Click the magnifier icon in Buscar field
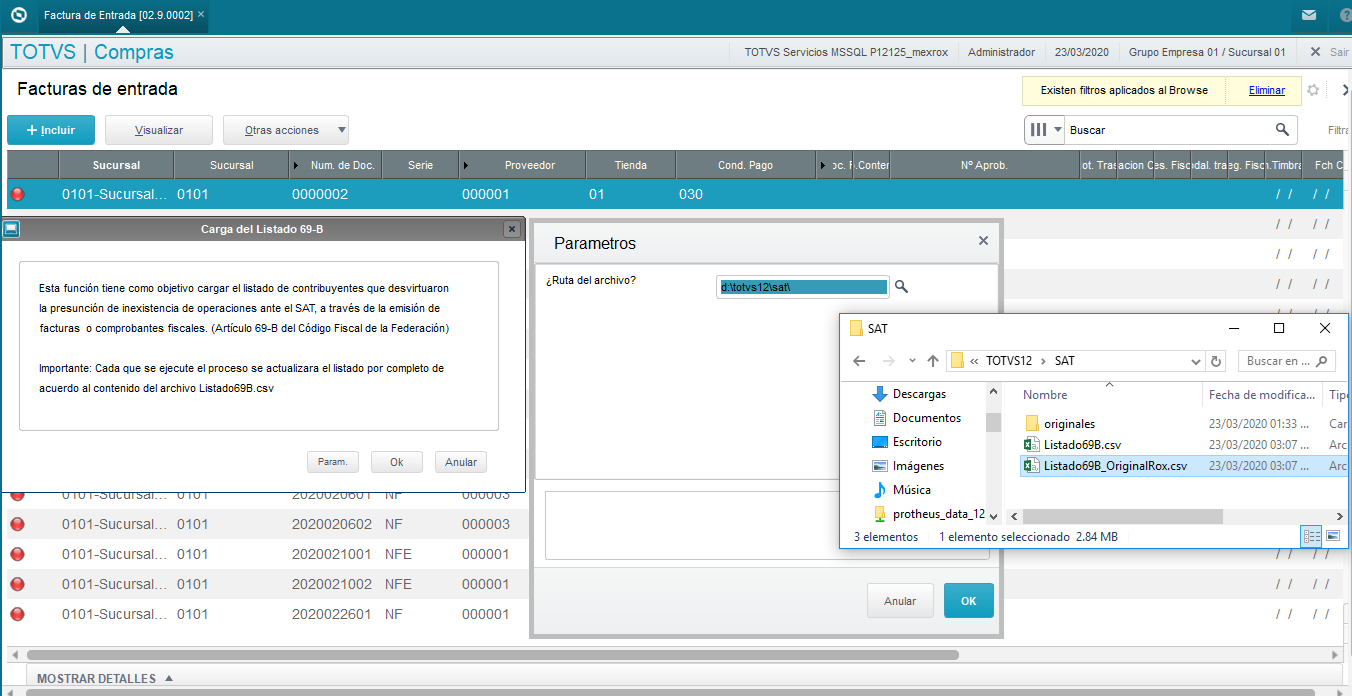This screenshot has height=696, width=1352. pyautogui.click(x=1283, y=130)
